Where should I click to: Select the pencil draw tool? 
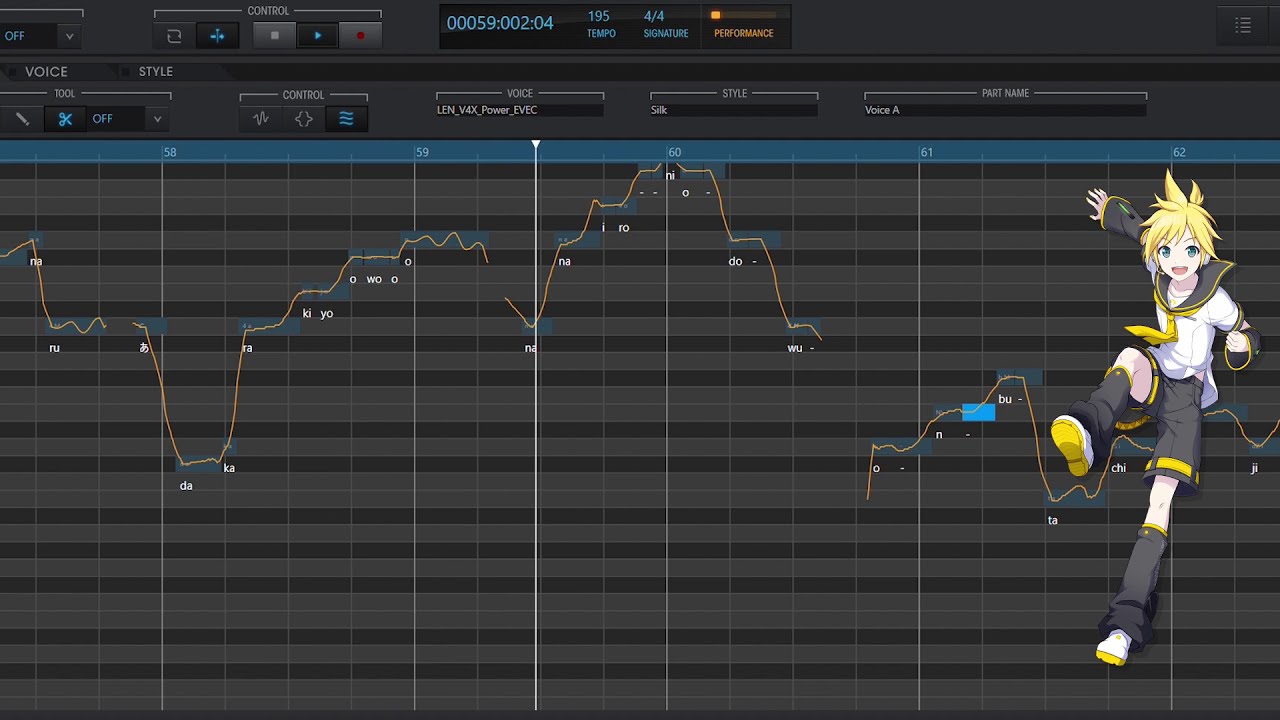point(22,119)
